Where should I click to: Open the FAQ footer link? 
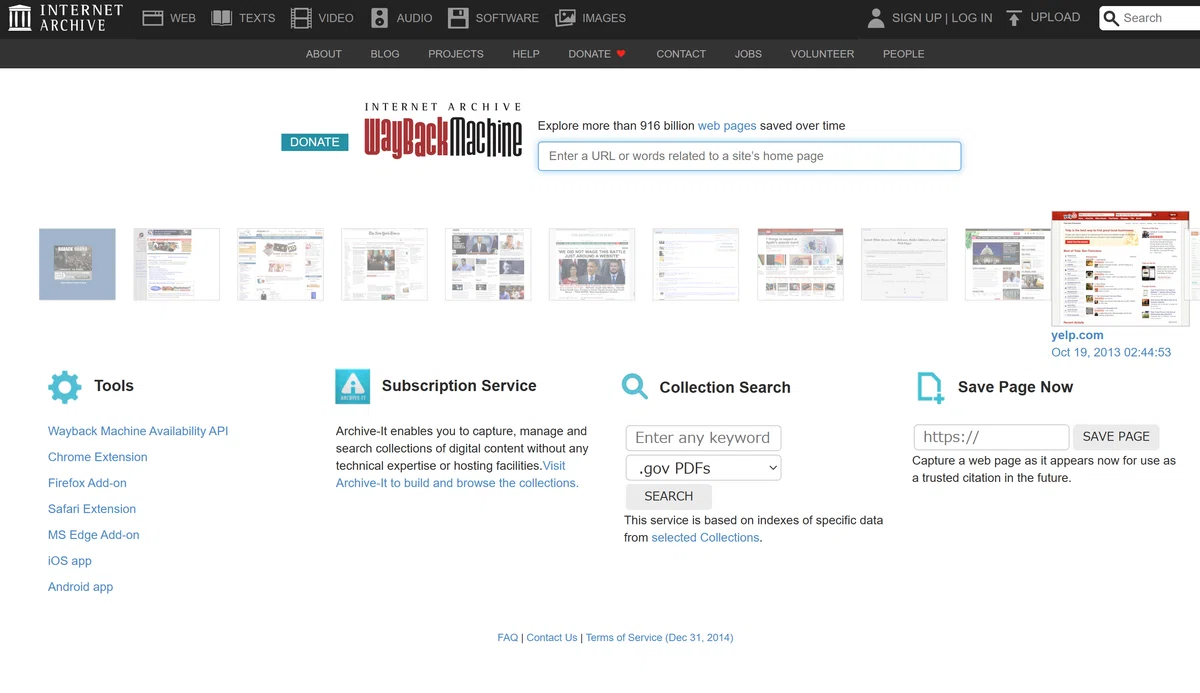point(508,638)
